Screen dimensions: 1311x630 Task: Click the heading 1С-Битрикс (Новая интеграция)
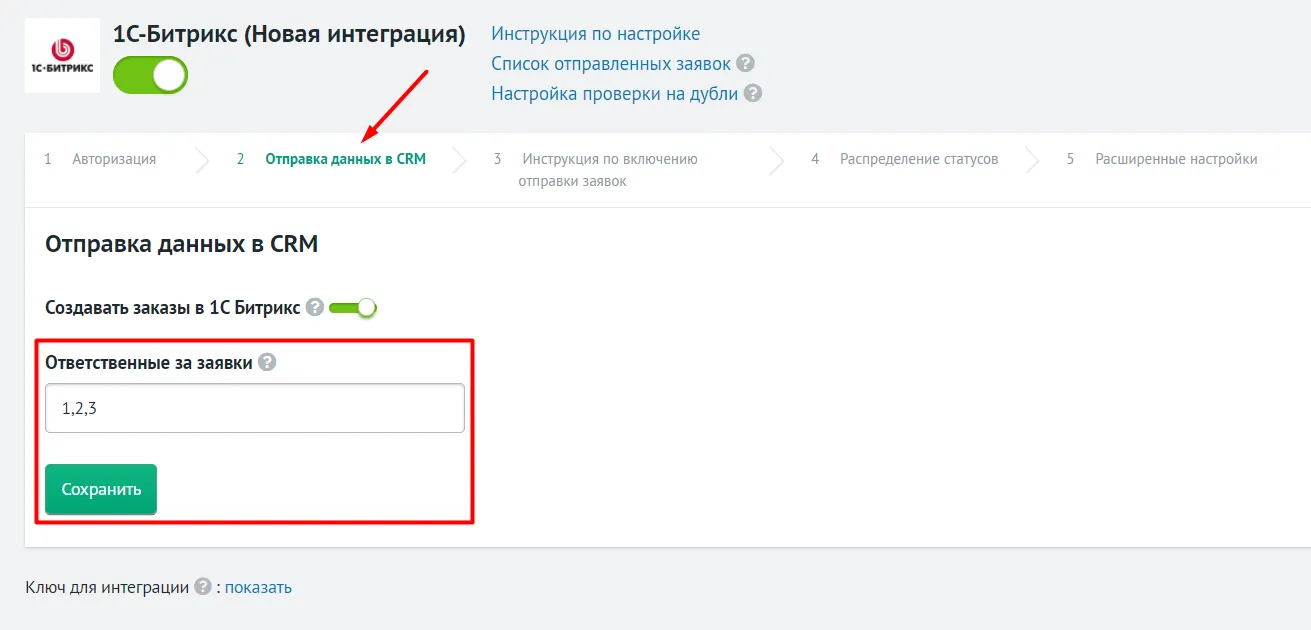(x=290, y=35)
